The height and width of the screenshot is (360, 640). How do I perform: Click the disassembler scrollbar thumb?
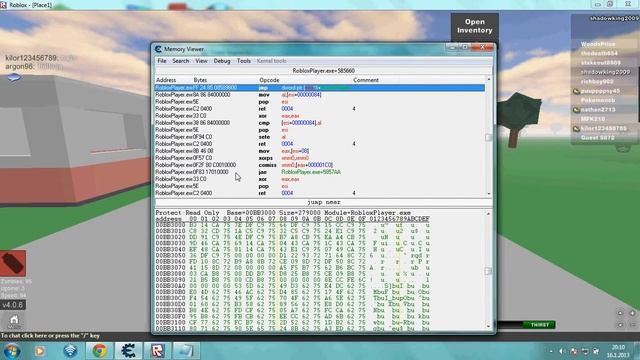(x=489, y=137)
